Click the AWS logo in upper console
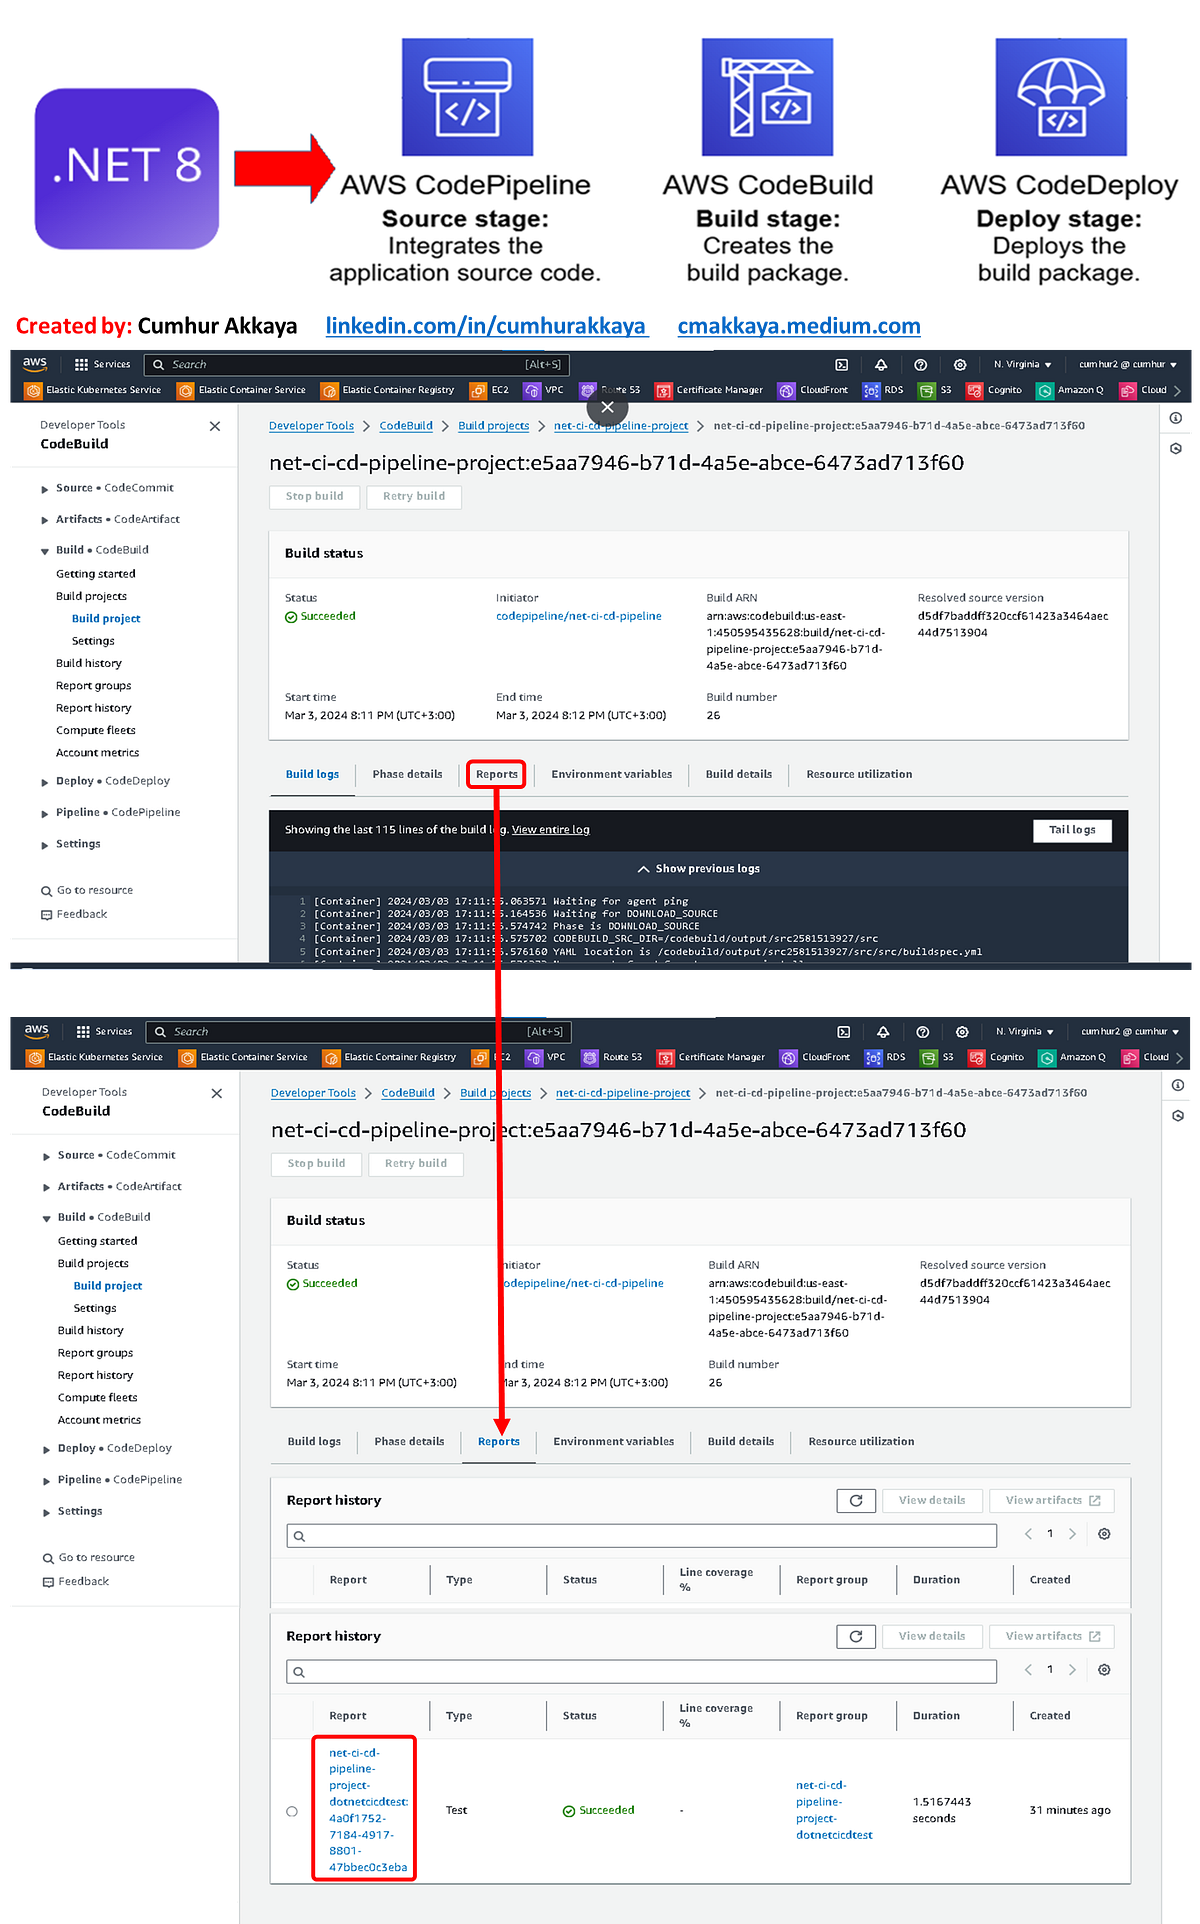The height and width of the screenshot is (1924, 1200). tap(35, 364)
